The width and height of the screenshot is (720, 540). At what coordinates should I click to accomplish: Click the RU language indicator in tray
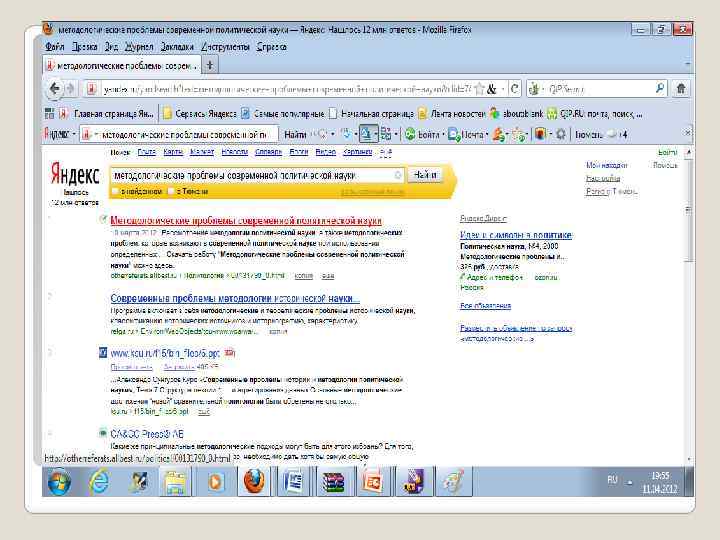point(612,480)
